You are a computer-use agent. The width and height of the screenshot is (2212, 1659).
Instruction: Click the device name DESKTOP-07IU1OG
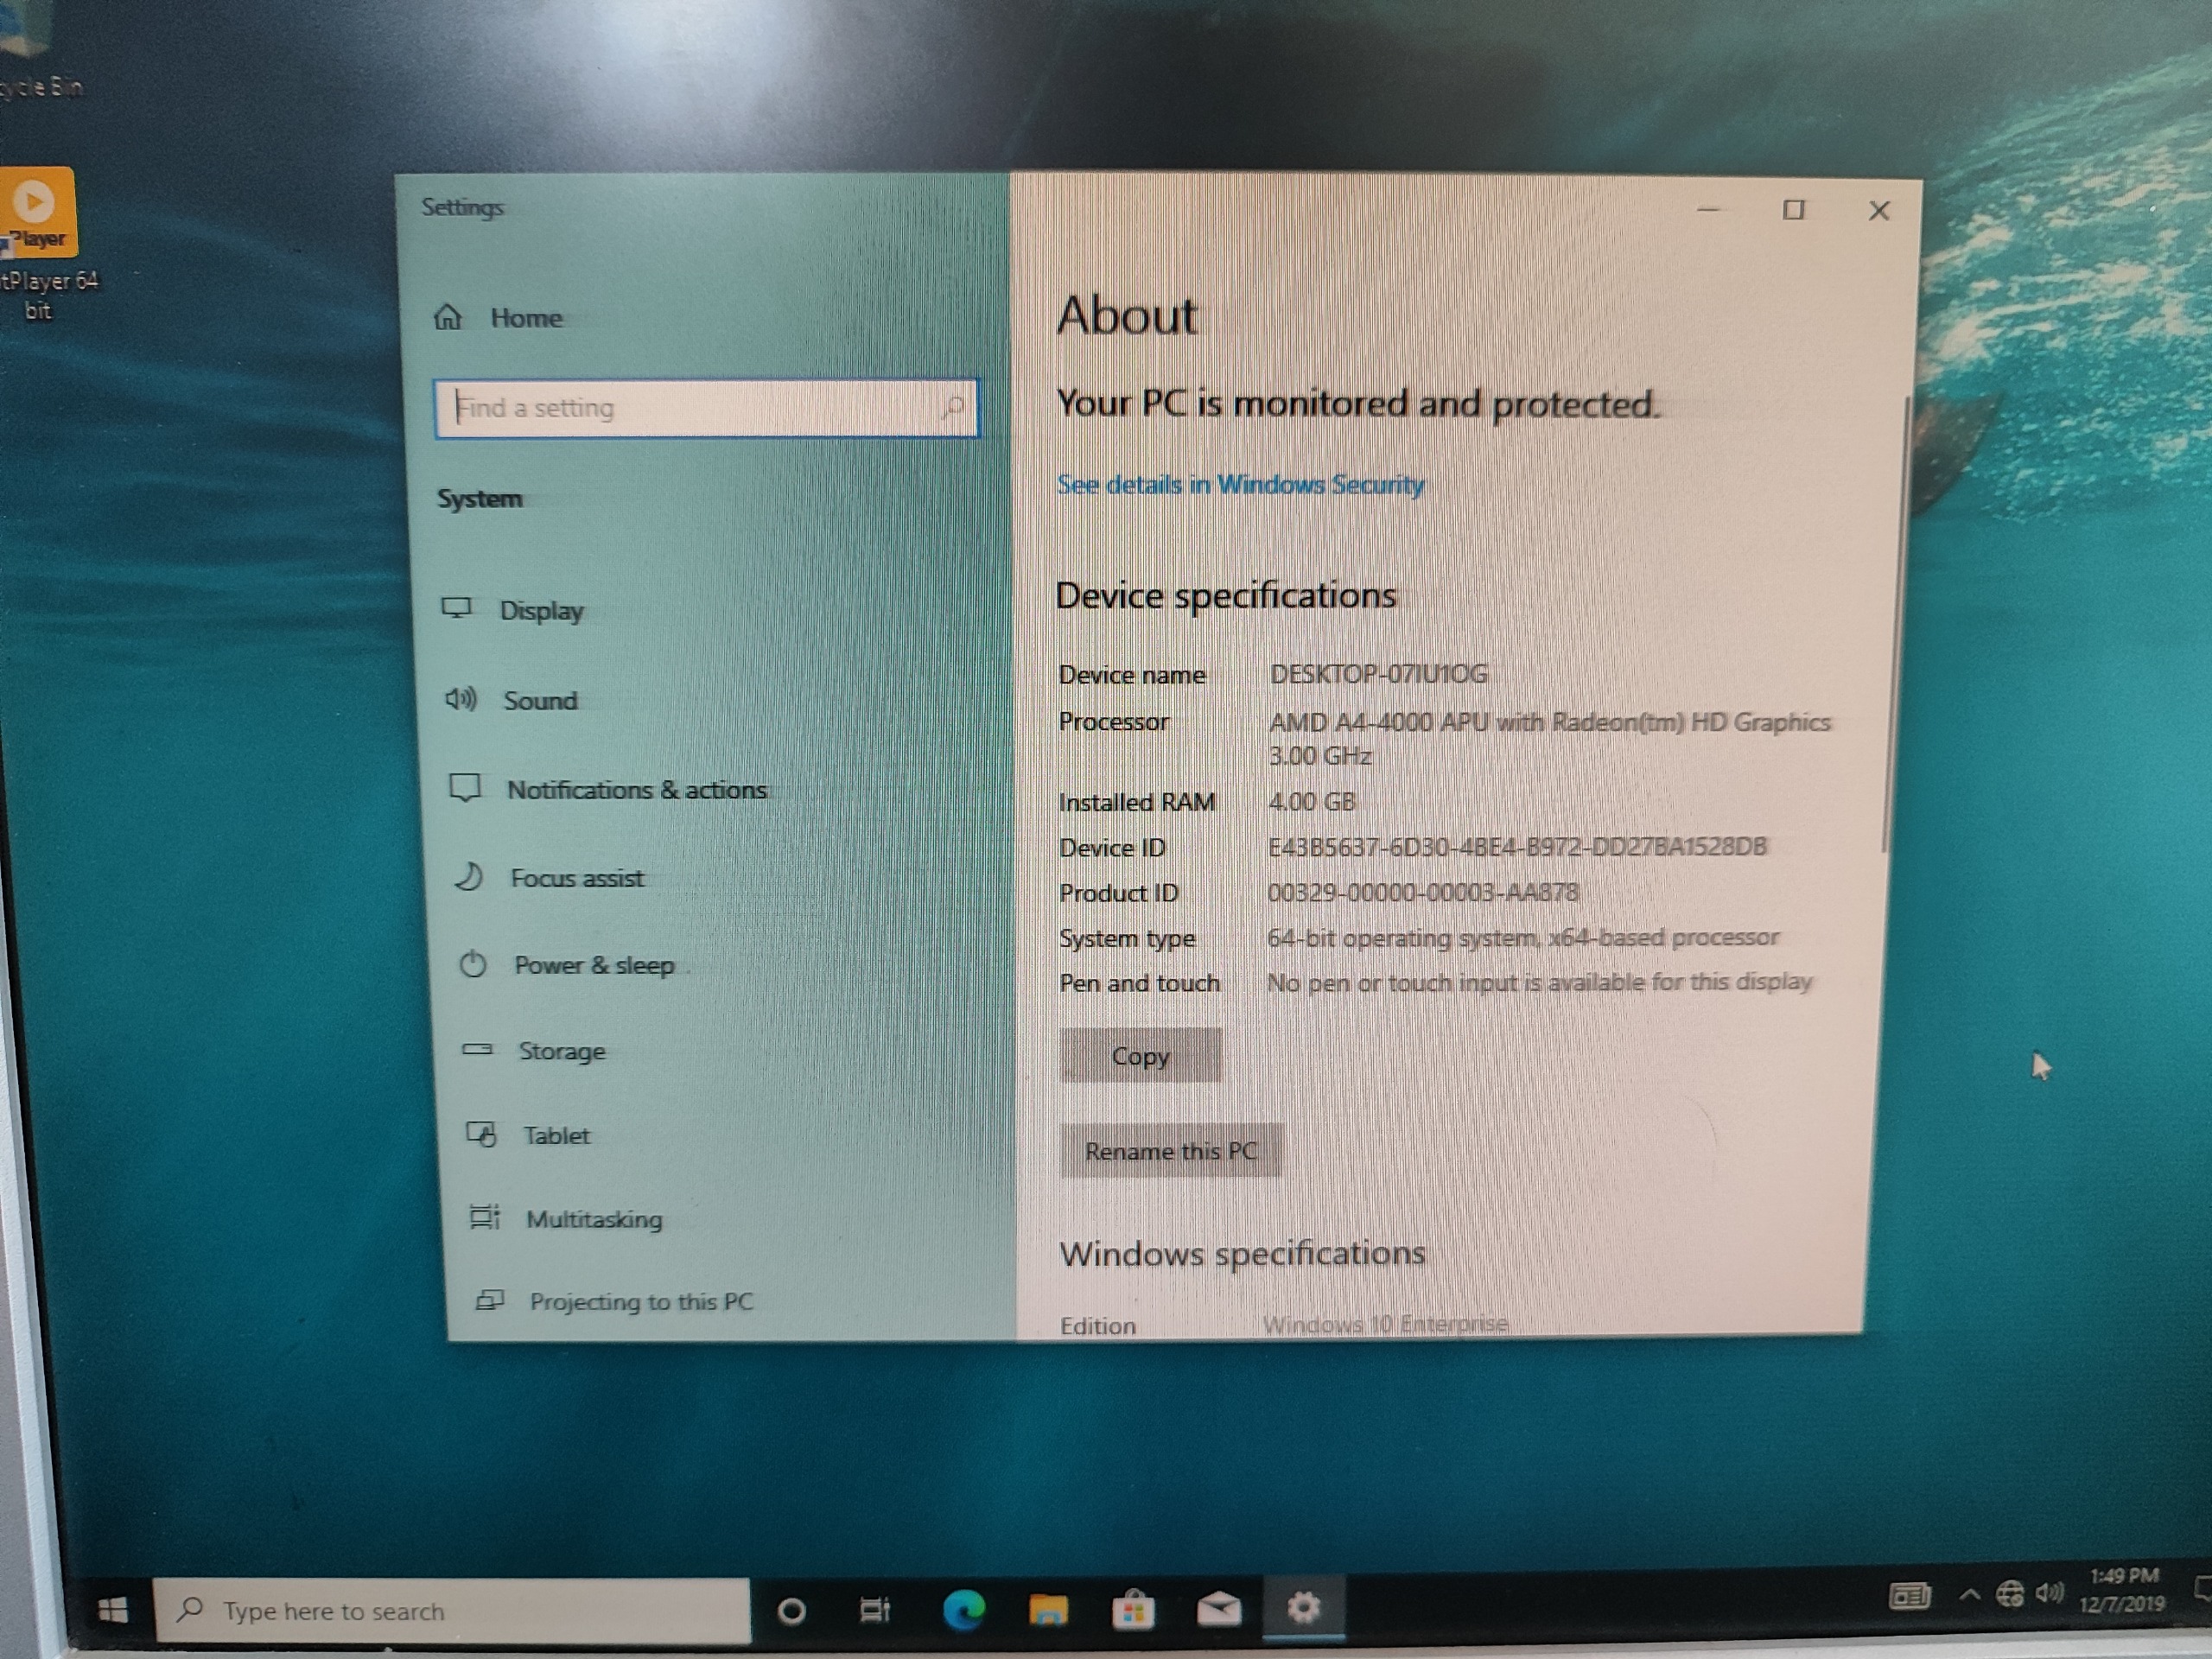(1379, 674)
